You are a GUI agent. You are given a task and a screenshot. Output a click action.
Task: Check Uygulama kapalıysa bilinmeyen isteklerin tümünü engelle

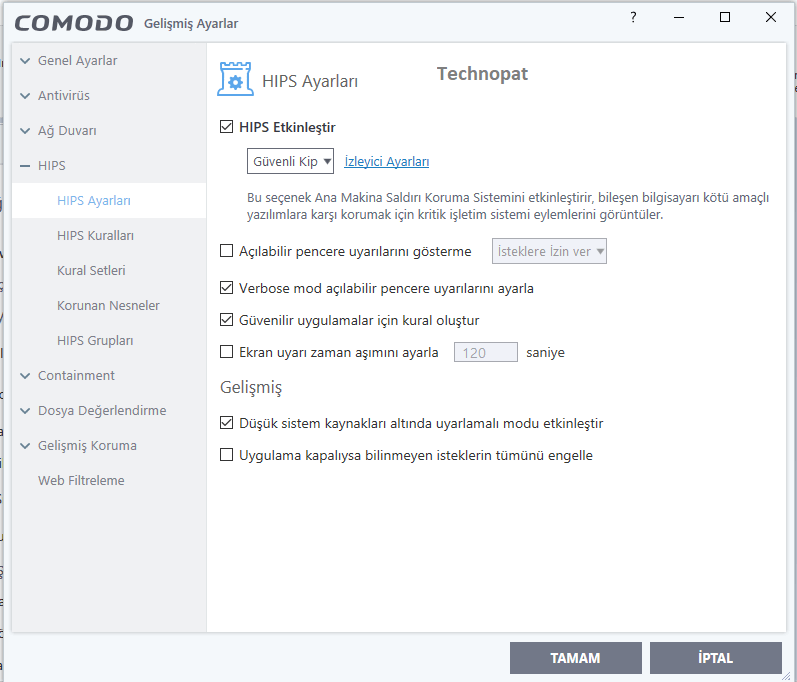coord(226,454)
